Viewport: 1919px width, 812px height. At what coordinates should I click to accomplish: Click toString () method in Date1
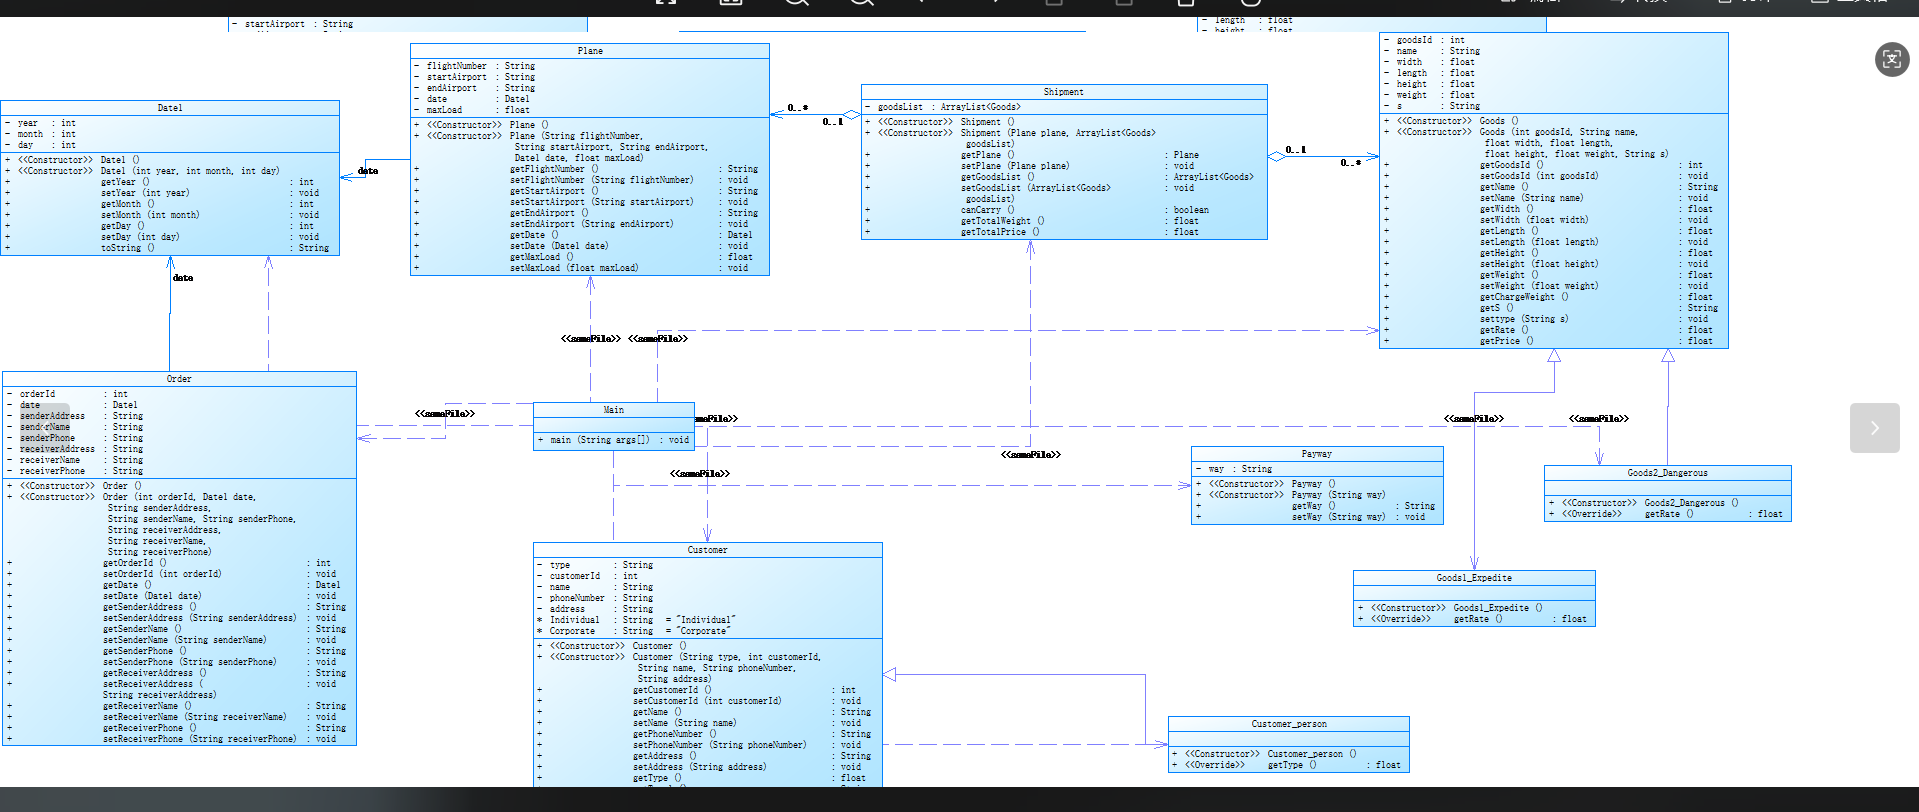(x=128, y=248)
